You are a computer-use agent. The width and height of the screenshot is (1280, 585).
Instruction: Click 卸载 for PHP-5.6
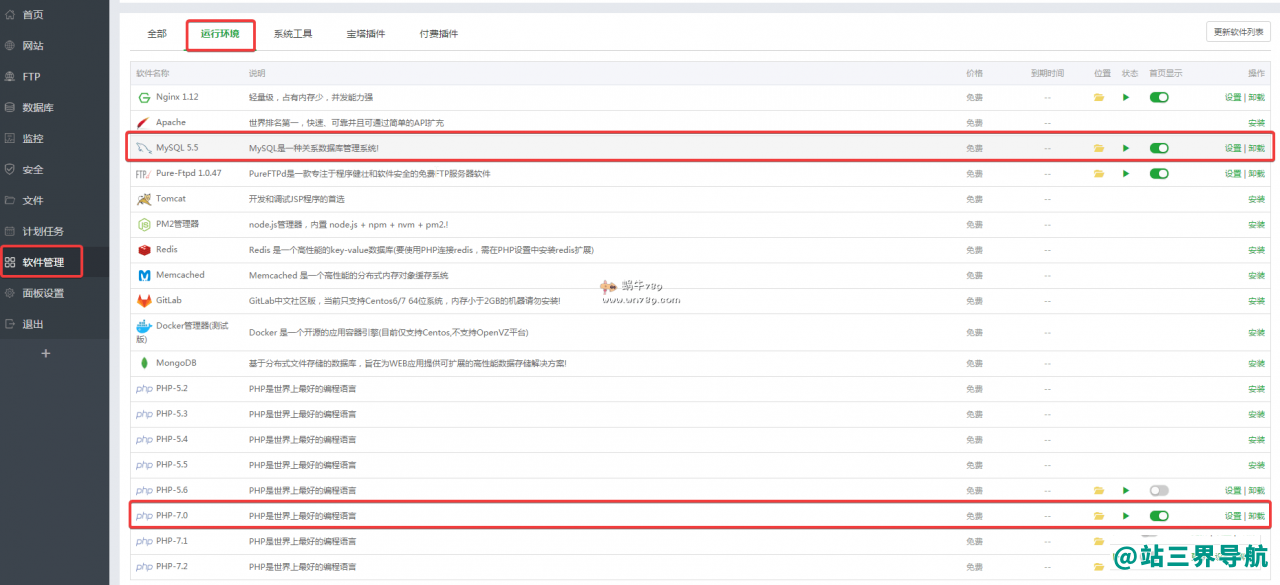point(1256,491)
